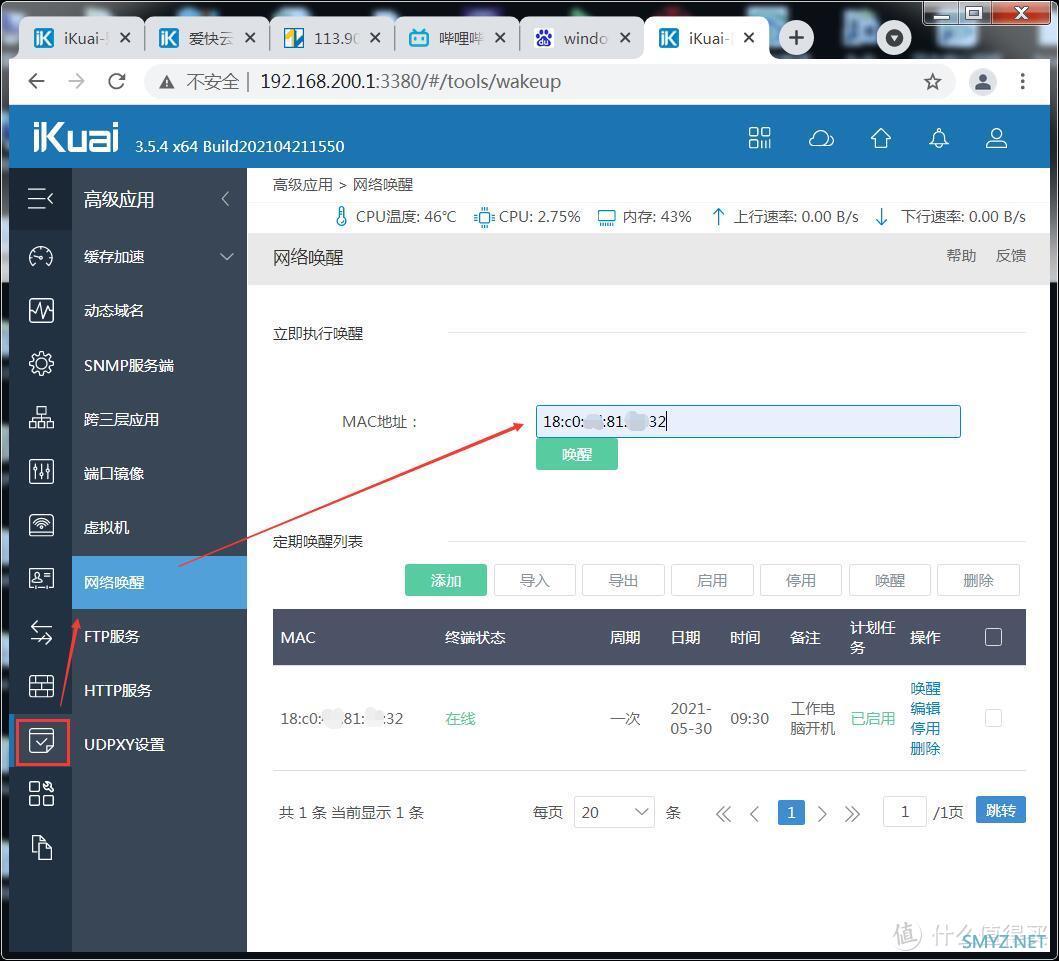Open the system overview dashboard icon
Image resolution: width=1059 pixels, height=961 pixels.
(41, 257)
